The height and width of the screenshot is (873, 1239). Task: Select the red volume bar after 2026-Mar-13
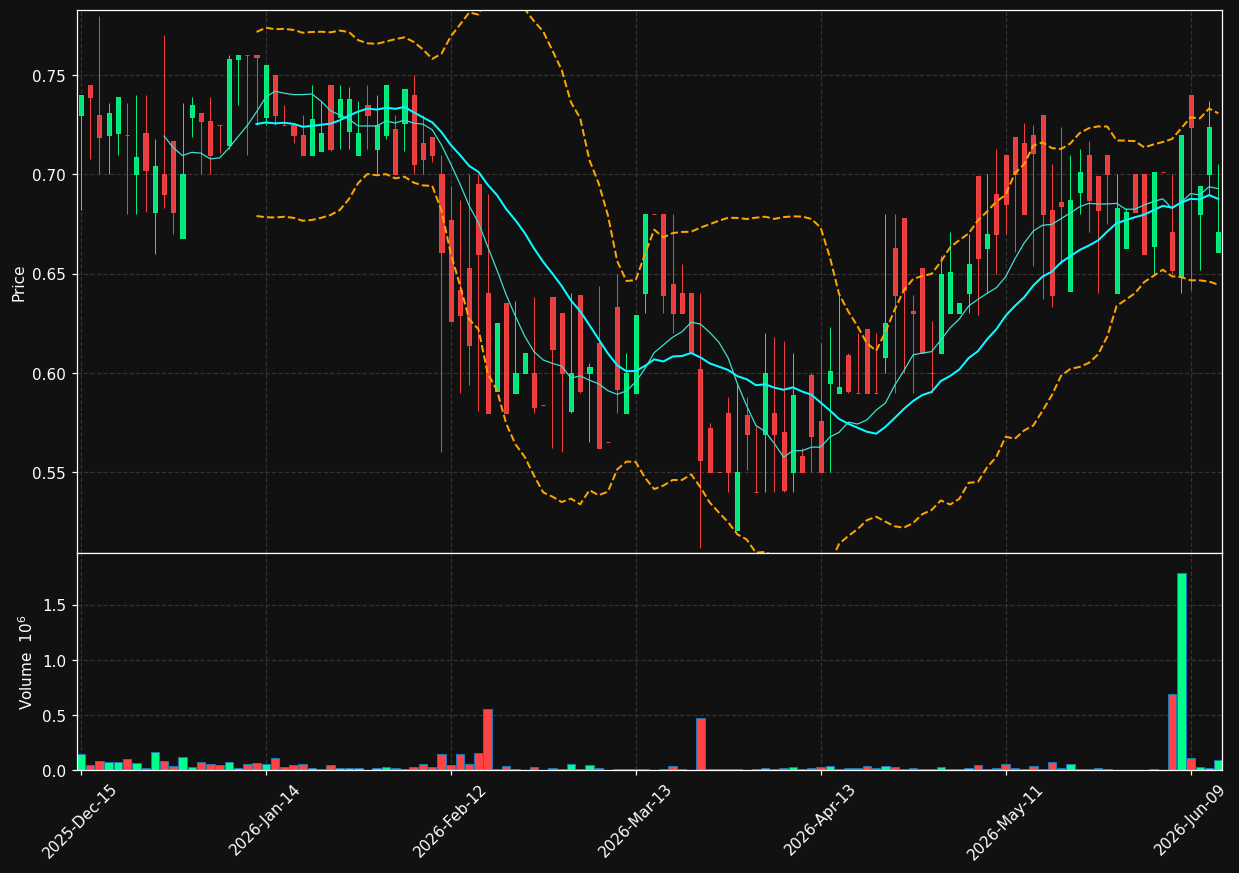(700, 744)
